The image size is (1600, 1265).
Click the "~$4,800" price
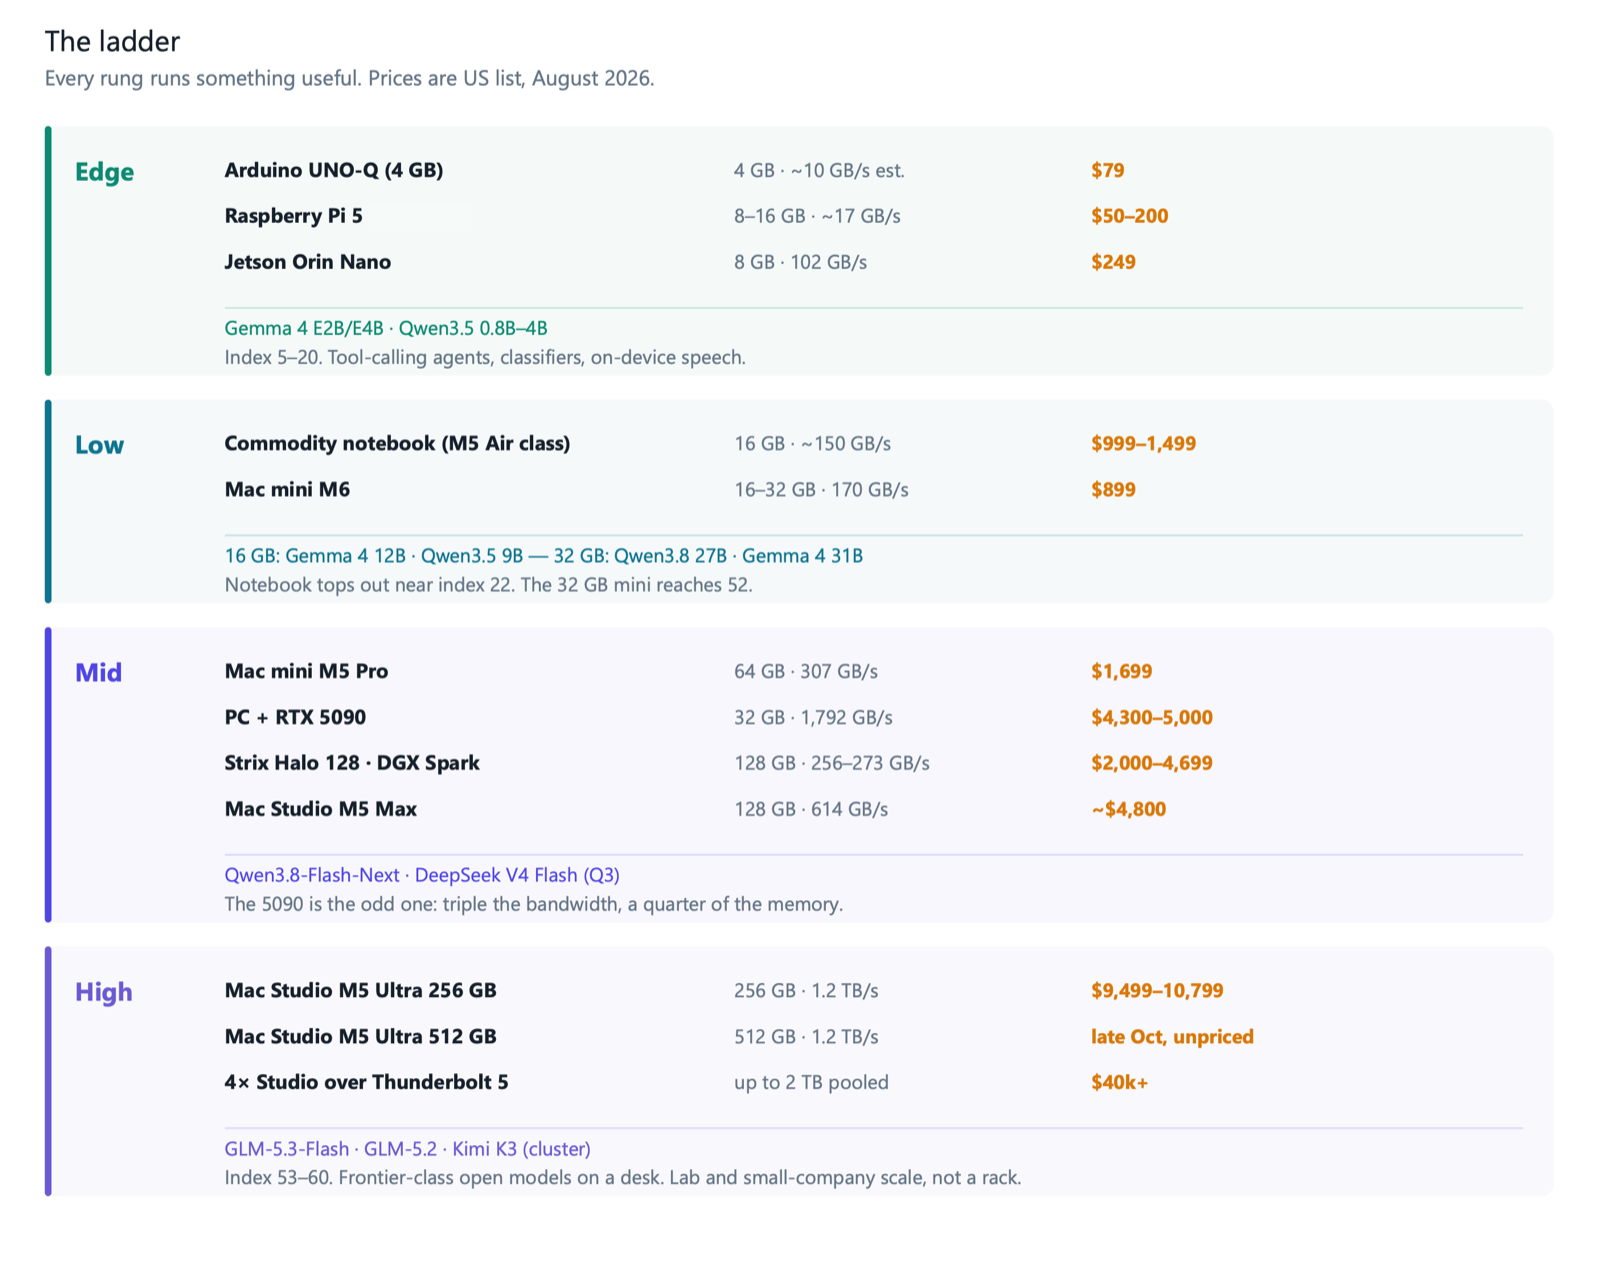[1129, 809]
